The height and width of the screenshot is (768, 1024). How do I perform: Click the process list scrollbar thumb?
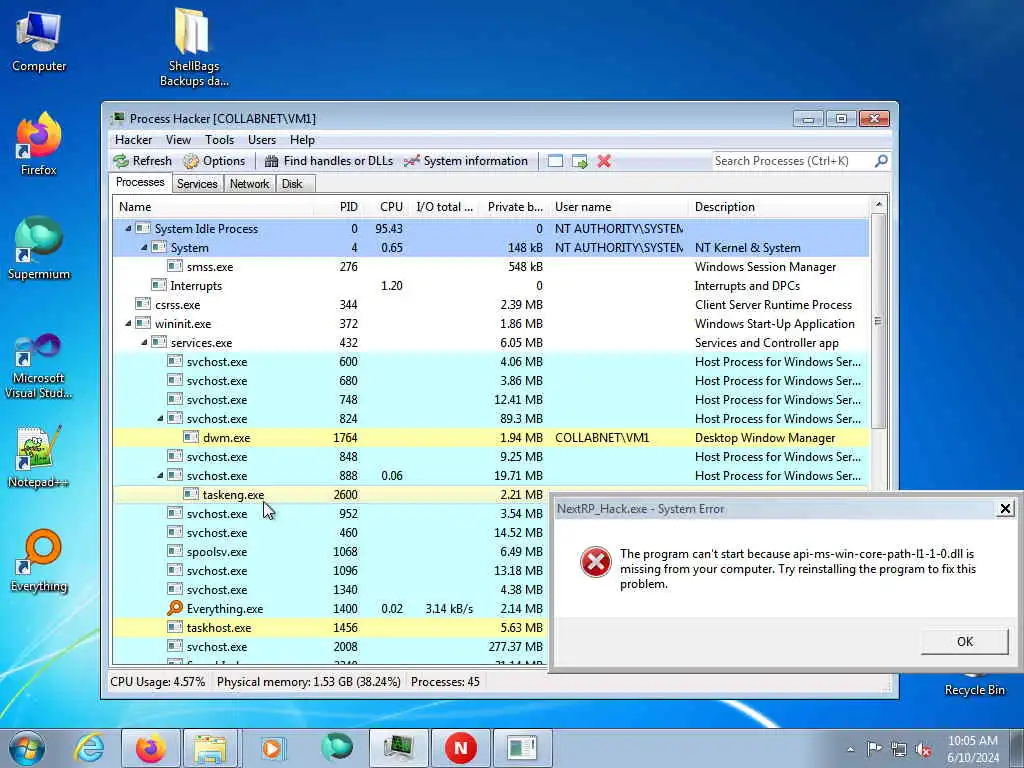click(878, 321)
